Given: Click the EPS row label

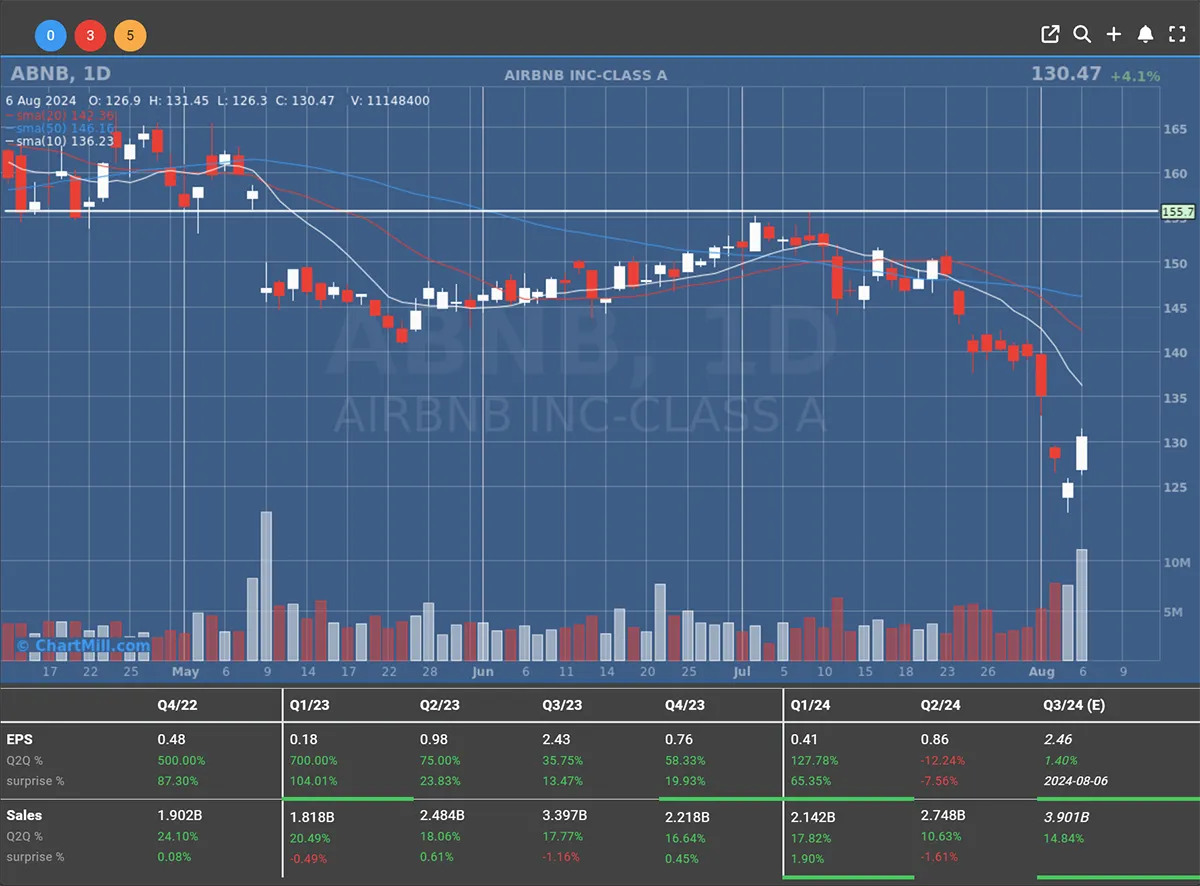Looking at the screenshot, I should tap(20, 740).
